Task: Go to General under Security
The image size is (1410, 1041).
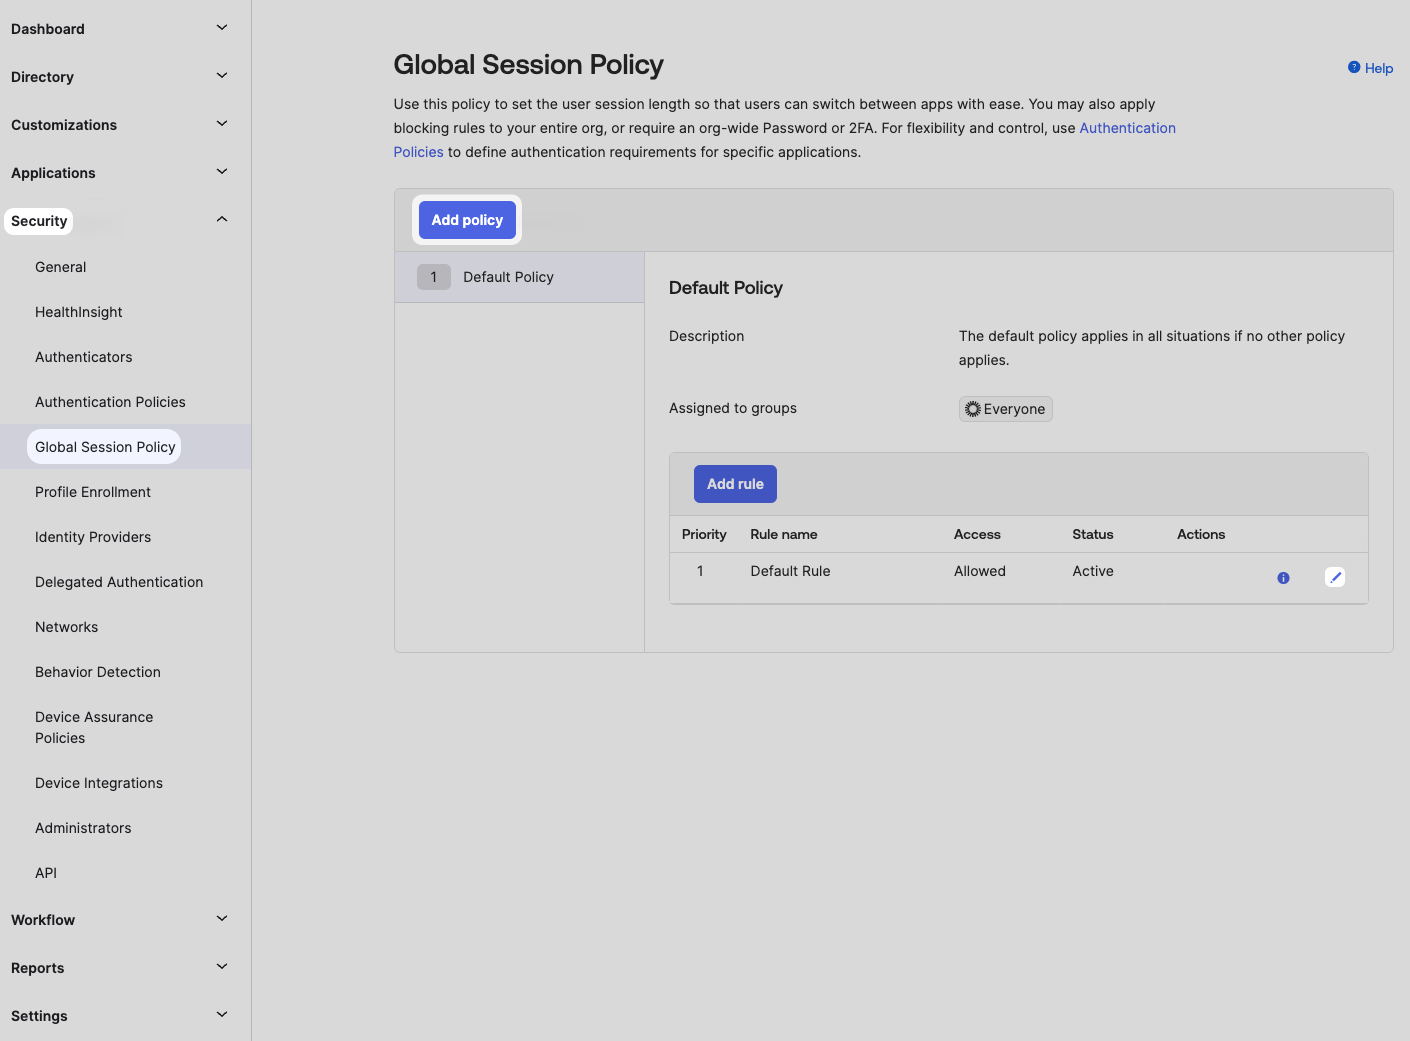Action: (60, 267)
